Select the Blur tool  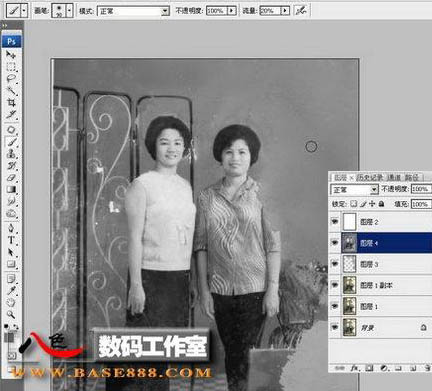pyautogui.click(x=11, y=201)
